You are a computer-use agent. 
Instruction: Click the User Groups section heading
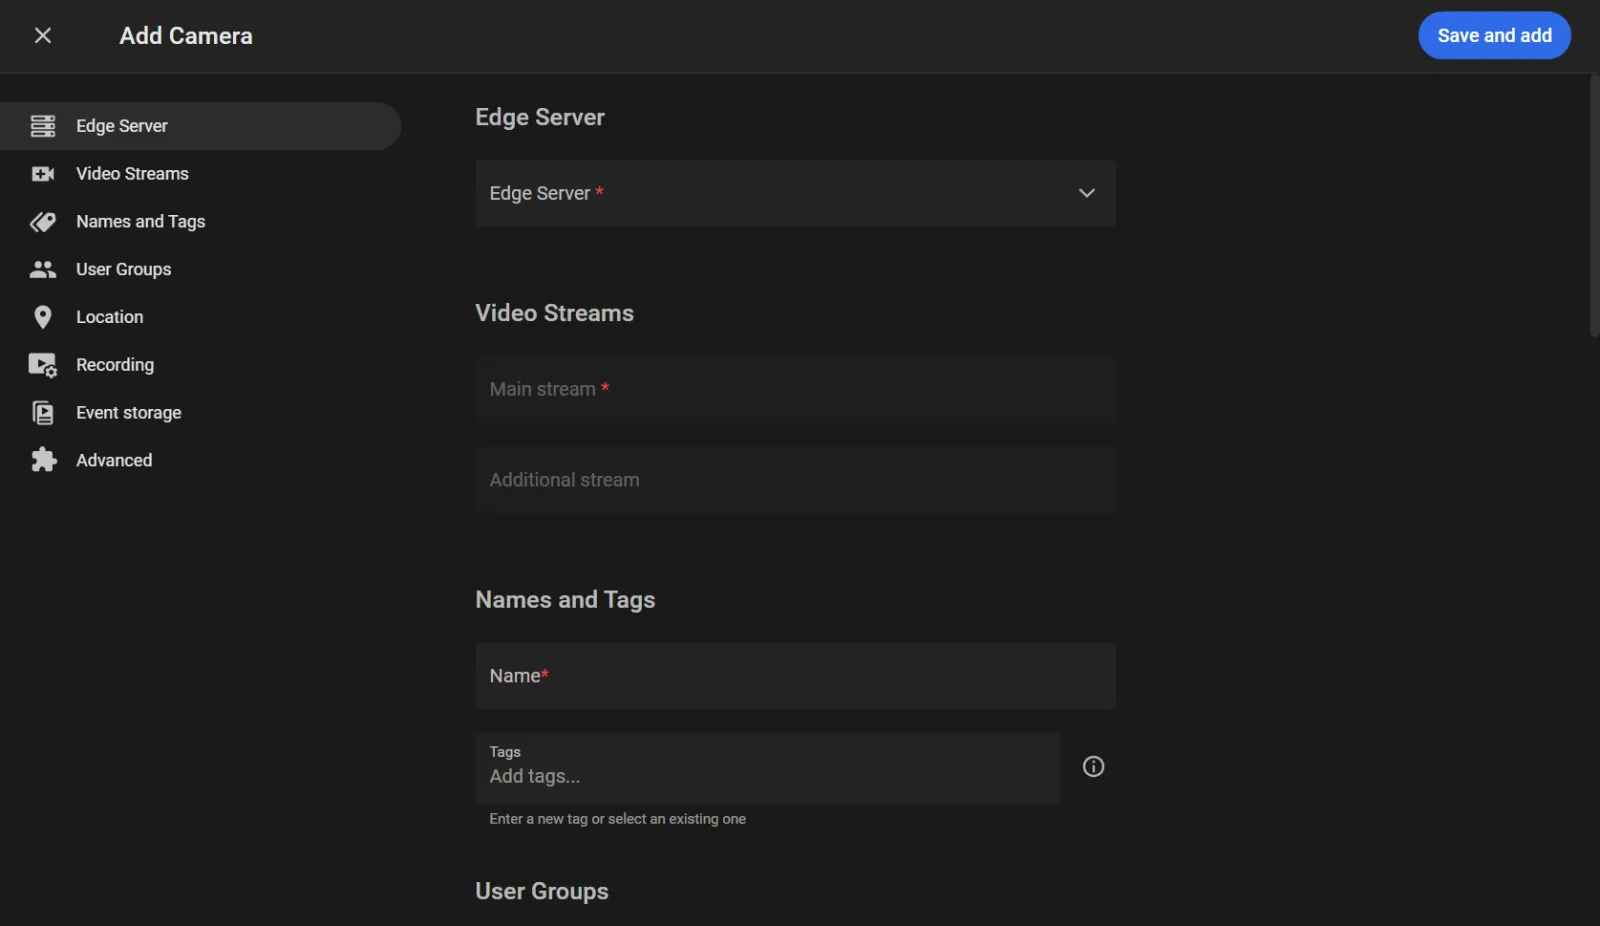pyautogui.click(x=542, y=891)
